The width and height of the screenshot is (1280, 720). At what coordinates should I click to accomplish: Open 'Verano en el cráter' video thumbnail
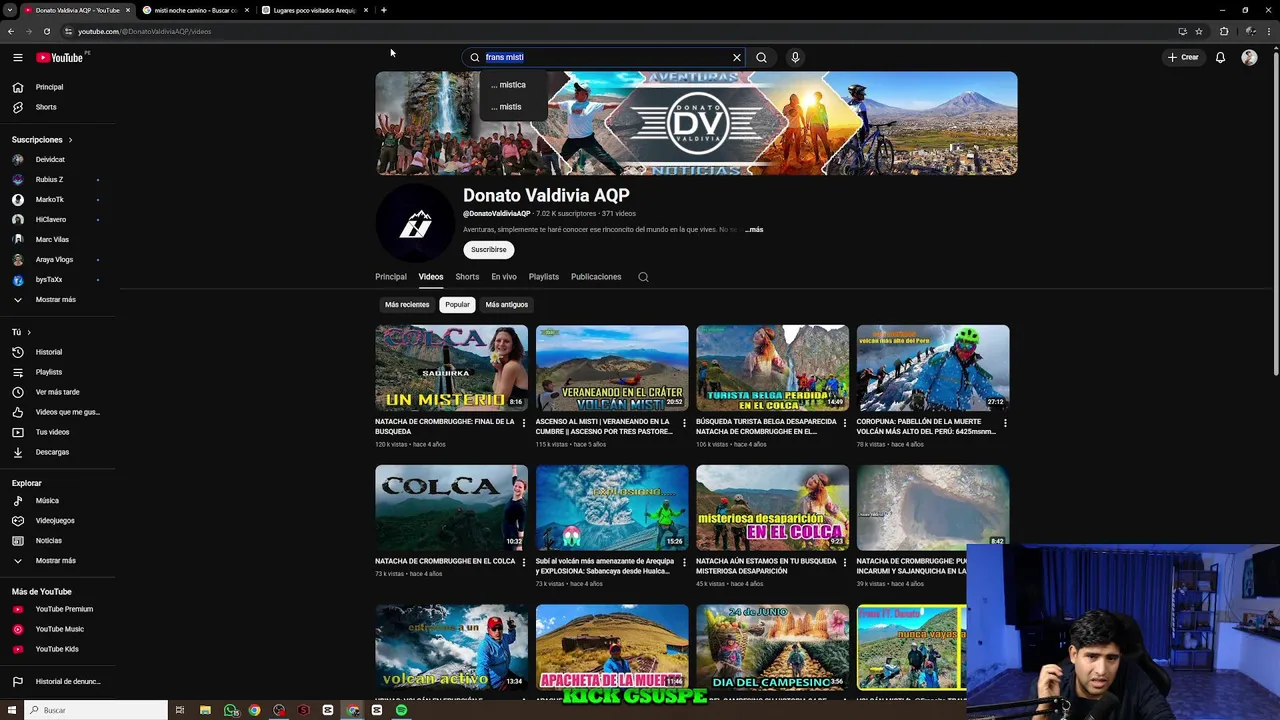click(x=612, y=368)
